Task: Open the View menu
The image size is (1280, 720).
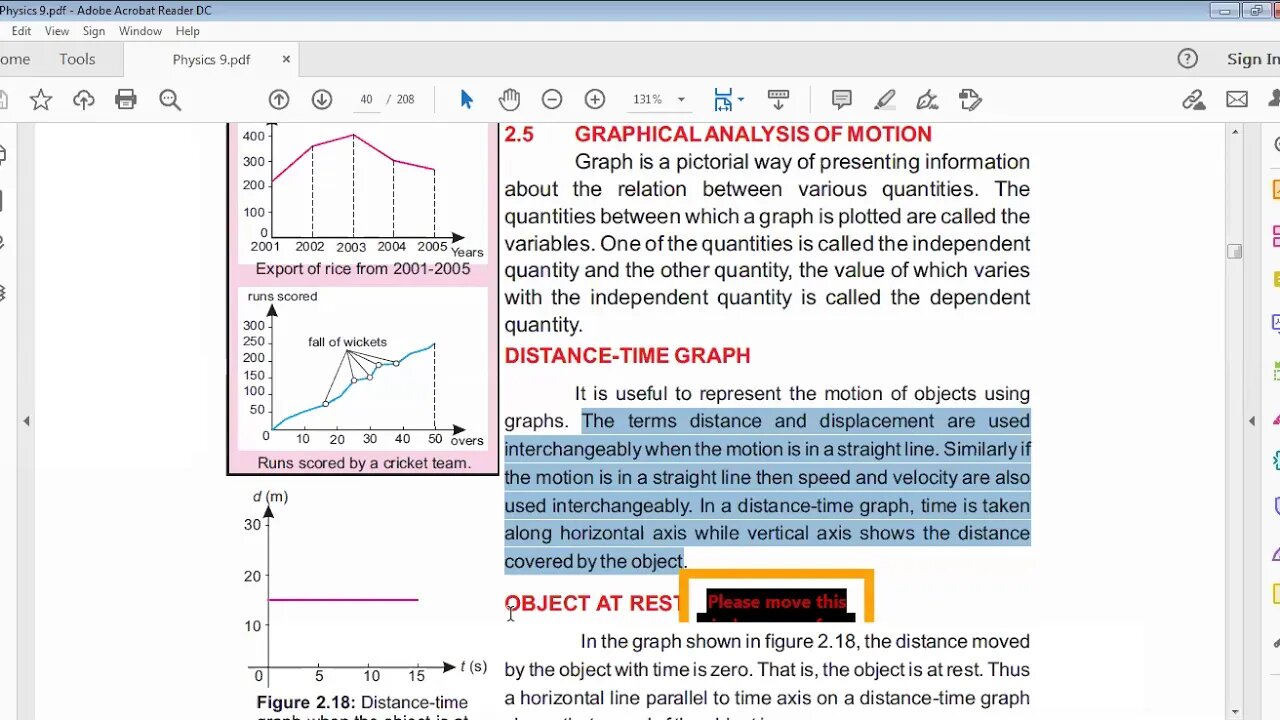Action: coord(57,31)
